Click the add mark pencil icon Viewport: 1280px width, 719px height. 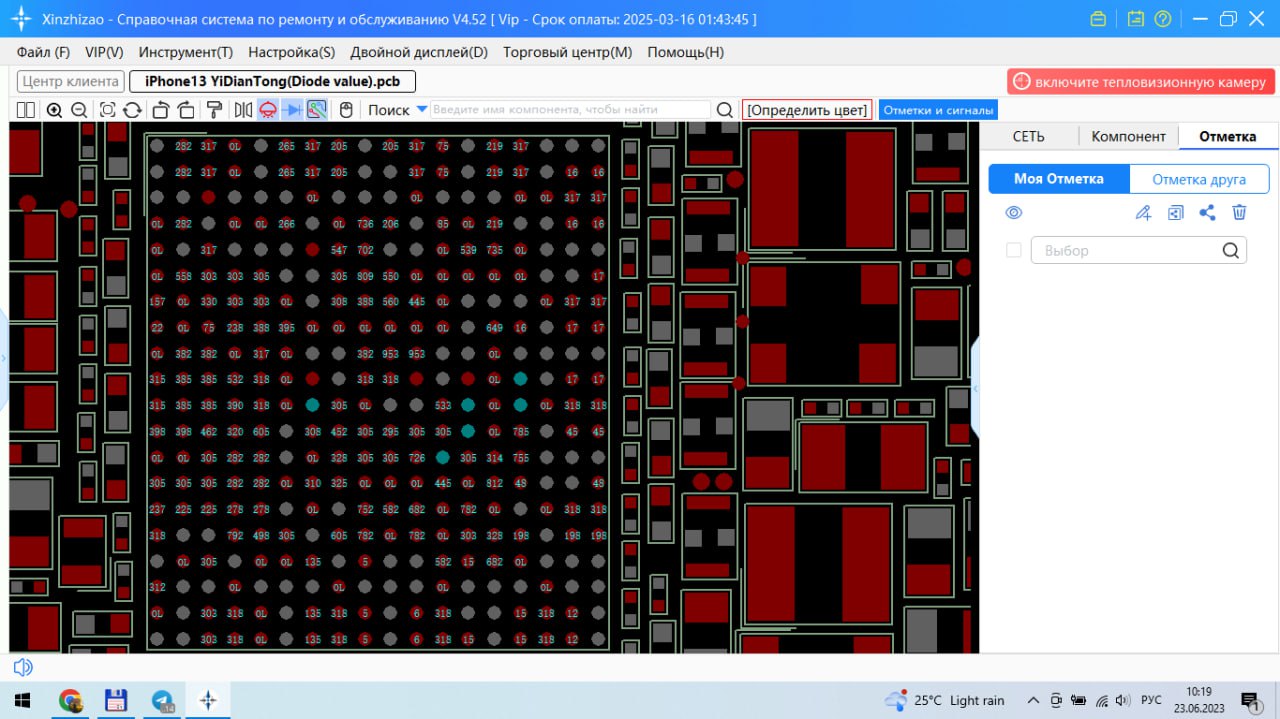pyautogui.click(x=1144, y=212)
